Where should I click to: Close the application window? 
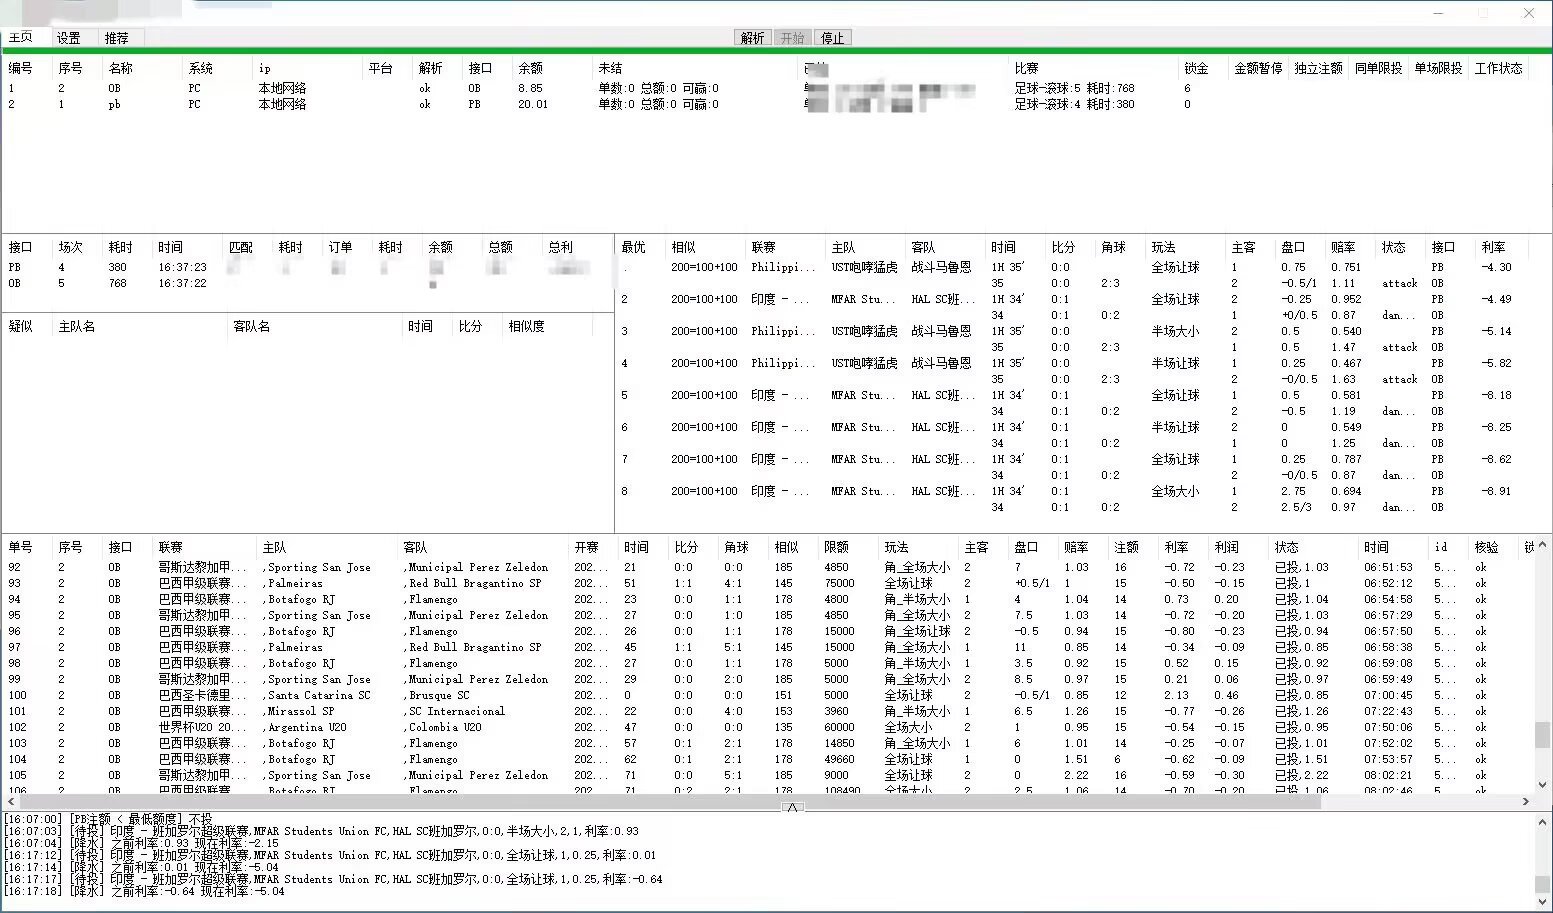click(x=1528, y=13)
